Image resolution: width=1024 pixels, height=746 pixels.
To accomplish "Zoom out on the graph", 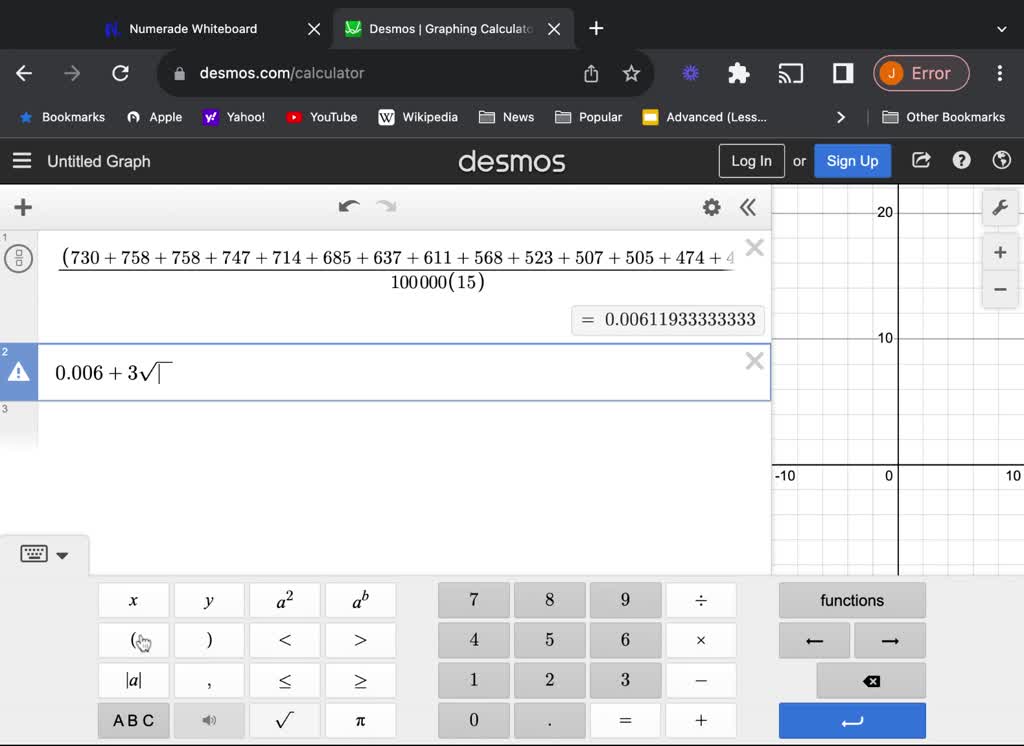I will [1000, 289].
